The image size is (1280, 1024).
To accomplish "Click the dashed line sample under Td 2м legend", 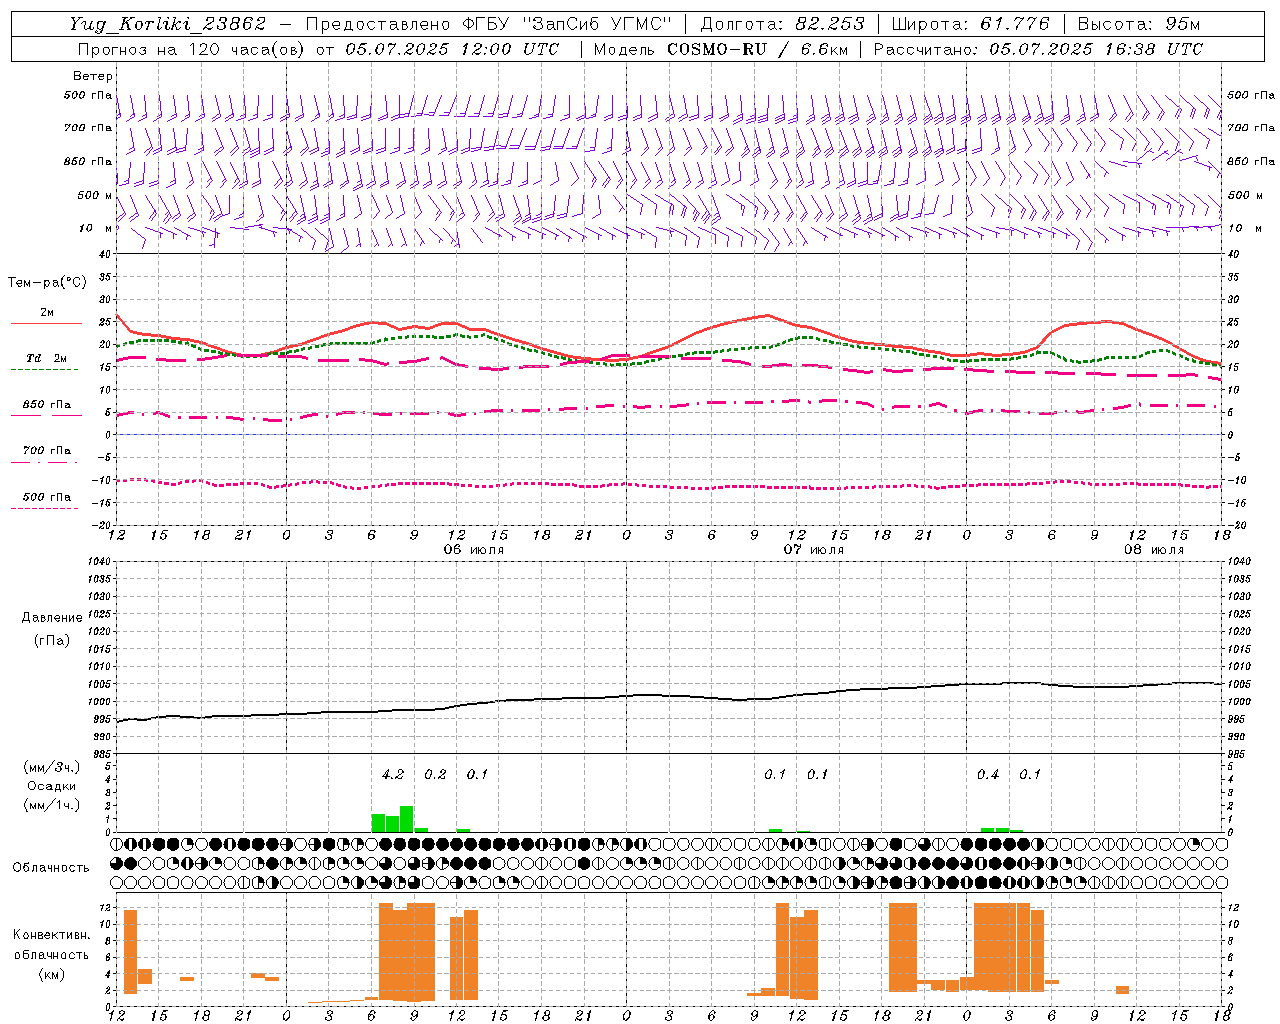I will [44, 369].
